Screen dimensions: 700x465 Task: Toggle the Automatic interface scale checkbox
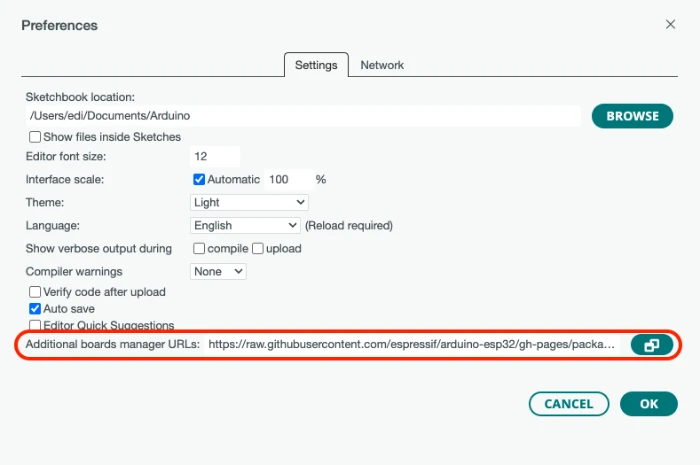point(199,179)
